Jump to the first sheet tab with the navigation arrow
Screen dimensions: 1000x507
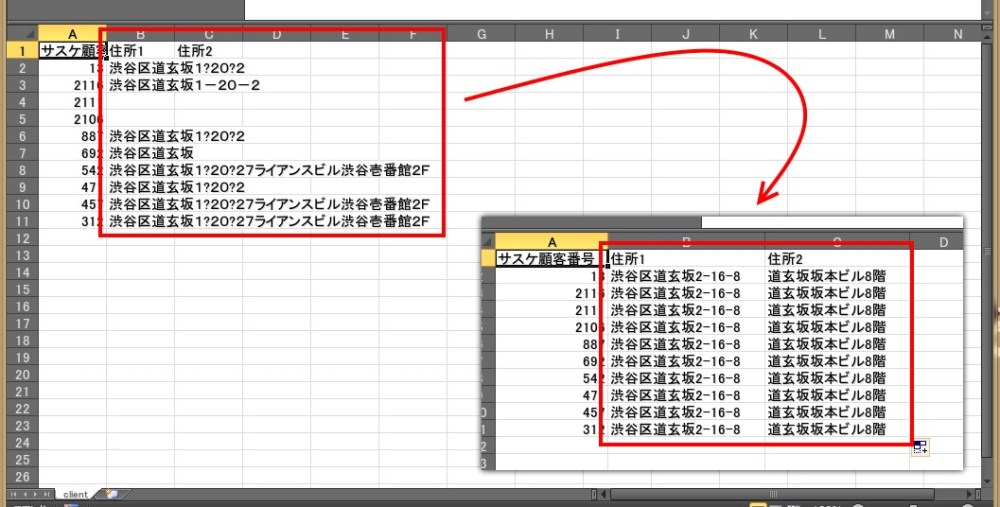click(x=15, y=494)
